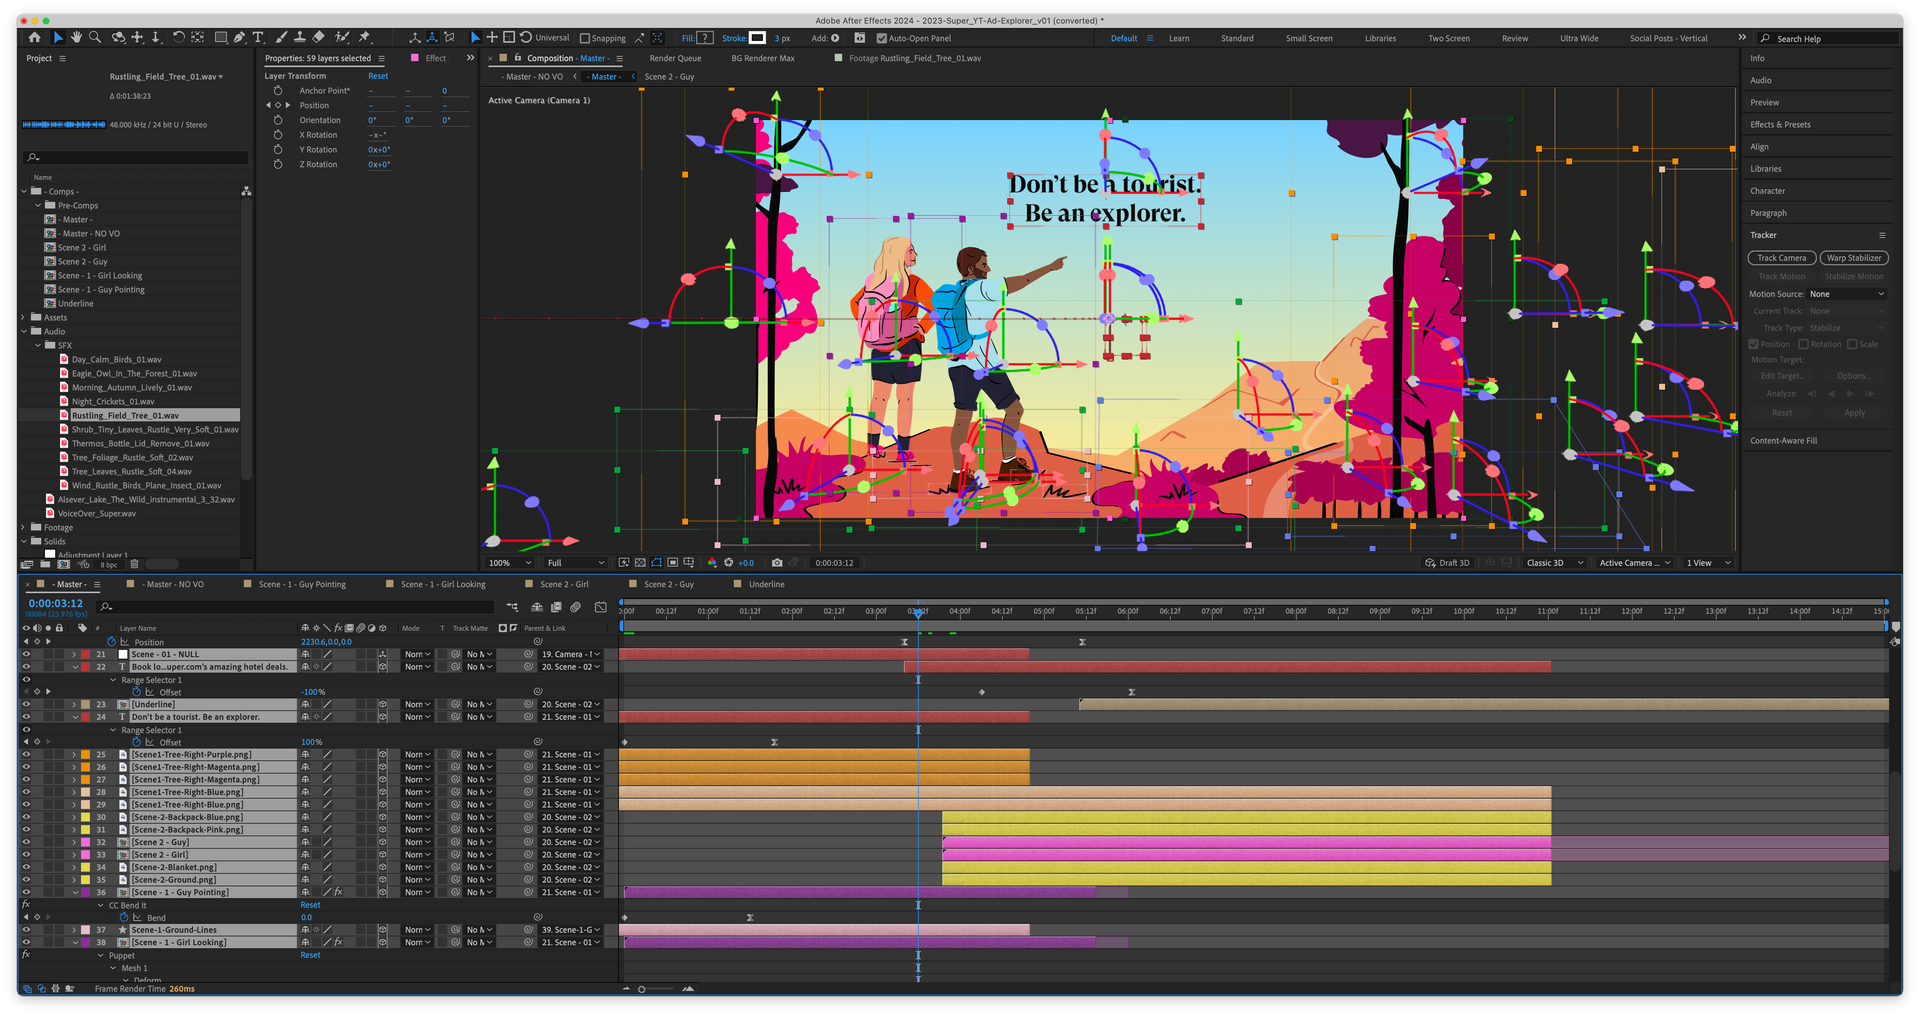
Task: Open the Motion Source dropdown
Action: tap(1846, 294)
